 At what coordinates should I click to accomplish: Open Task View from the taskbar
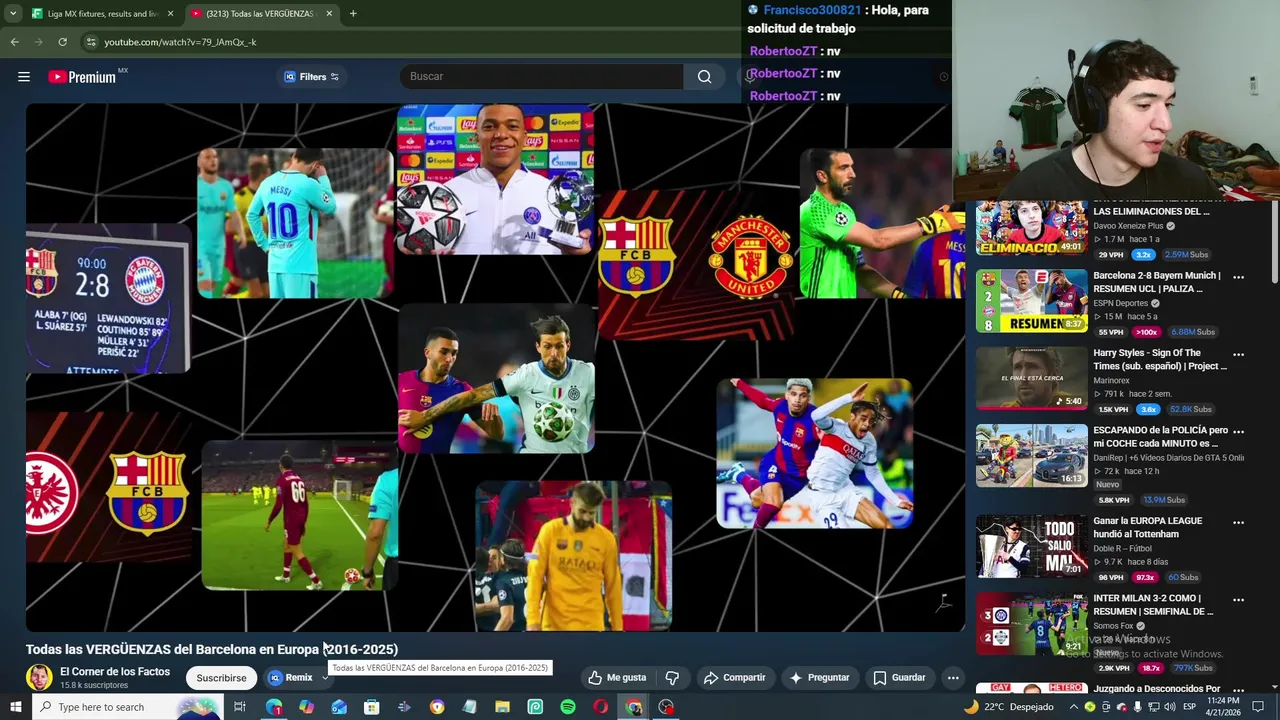240,707
